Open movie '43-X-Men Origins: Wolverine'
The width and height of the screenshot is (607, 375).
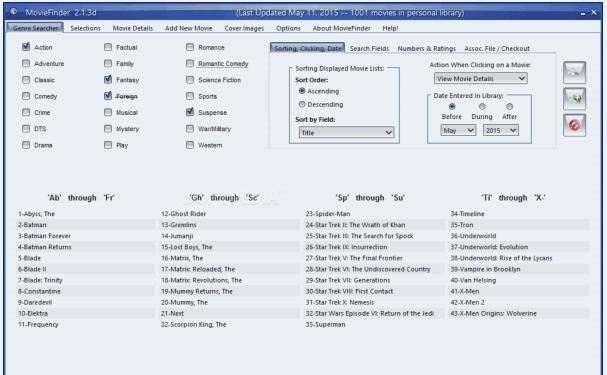click(493, 313)
